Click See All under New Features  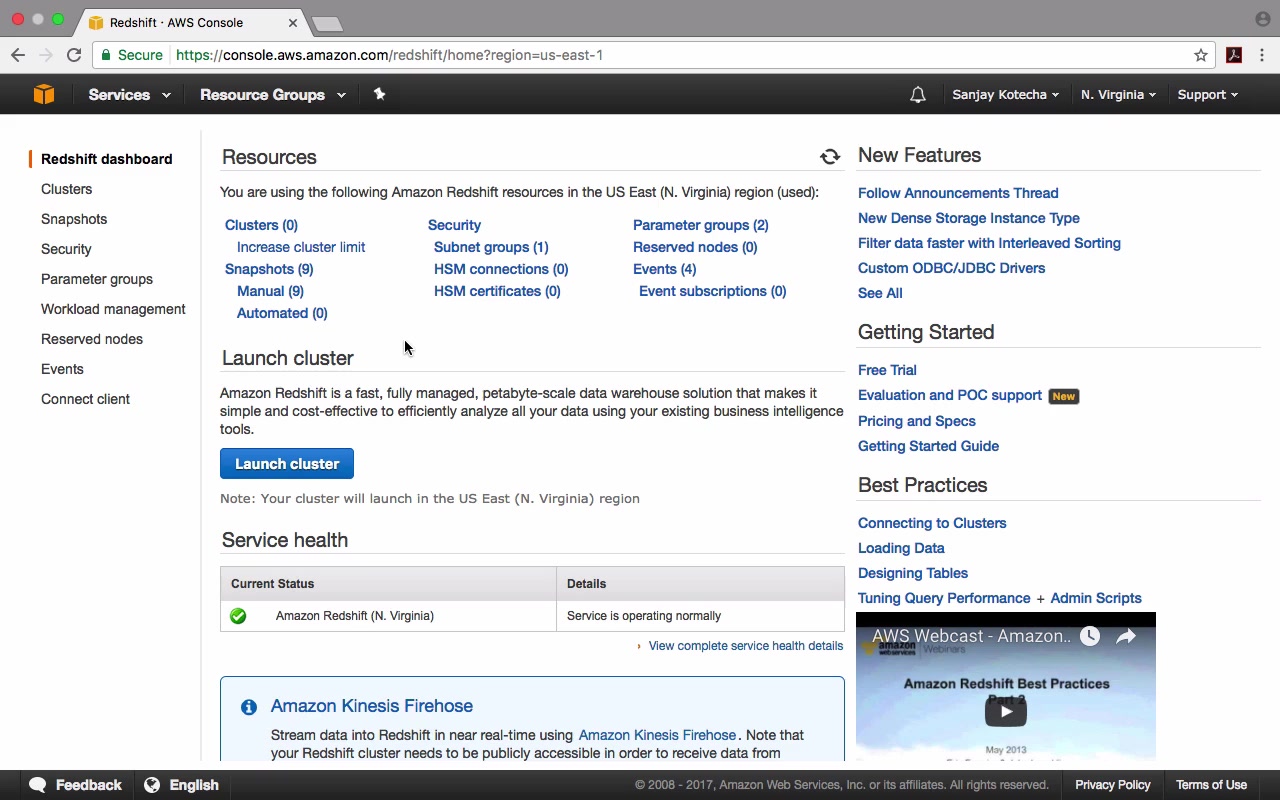[x=880, y=293]
